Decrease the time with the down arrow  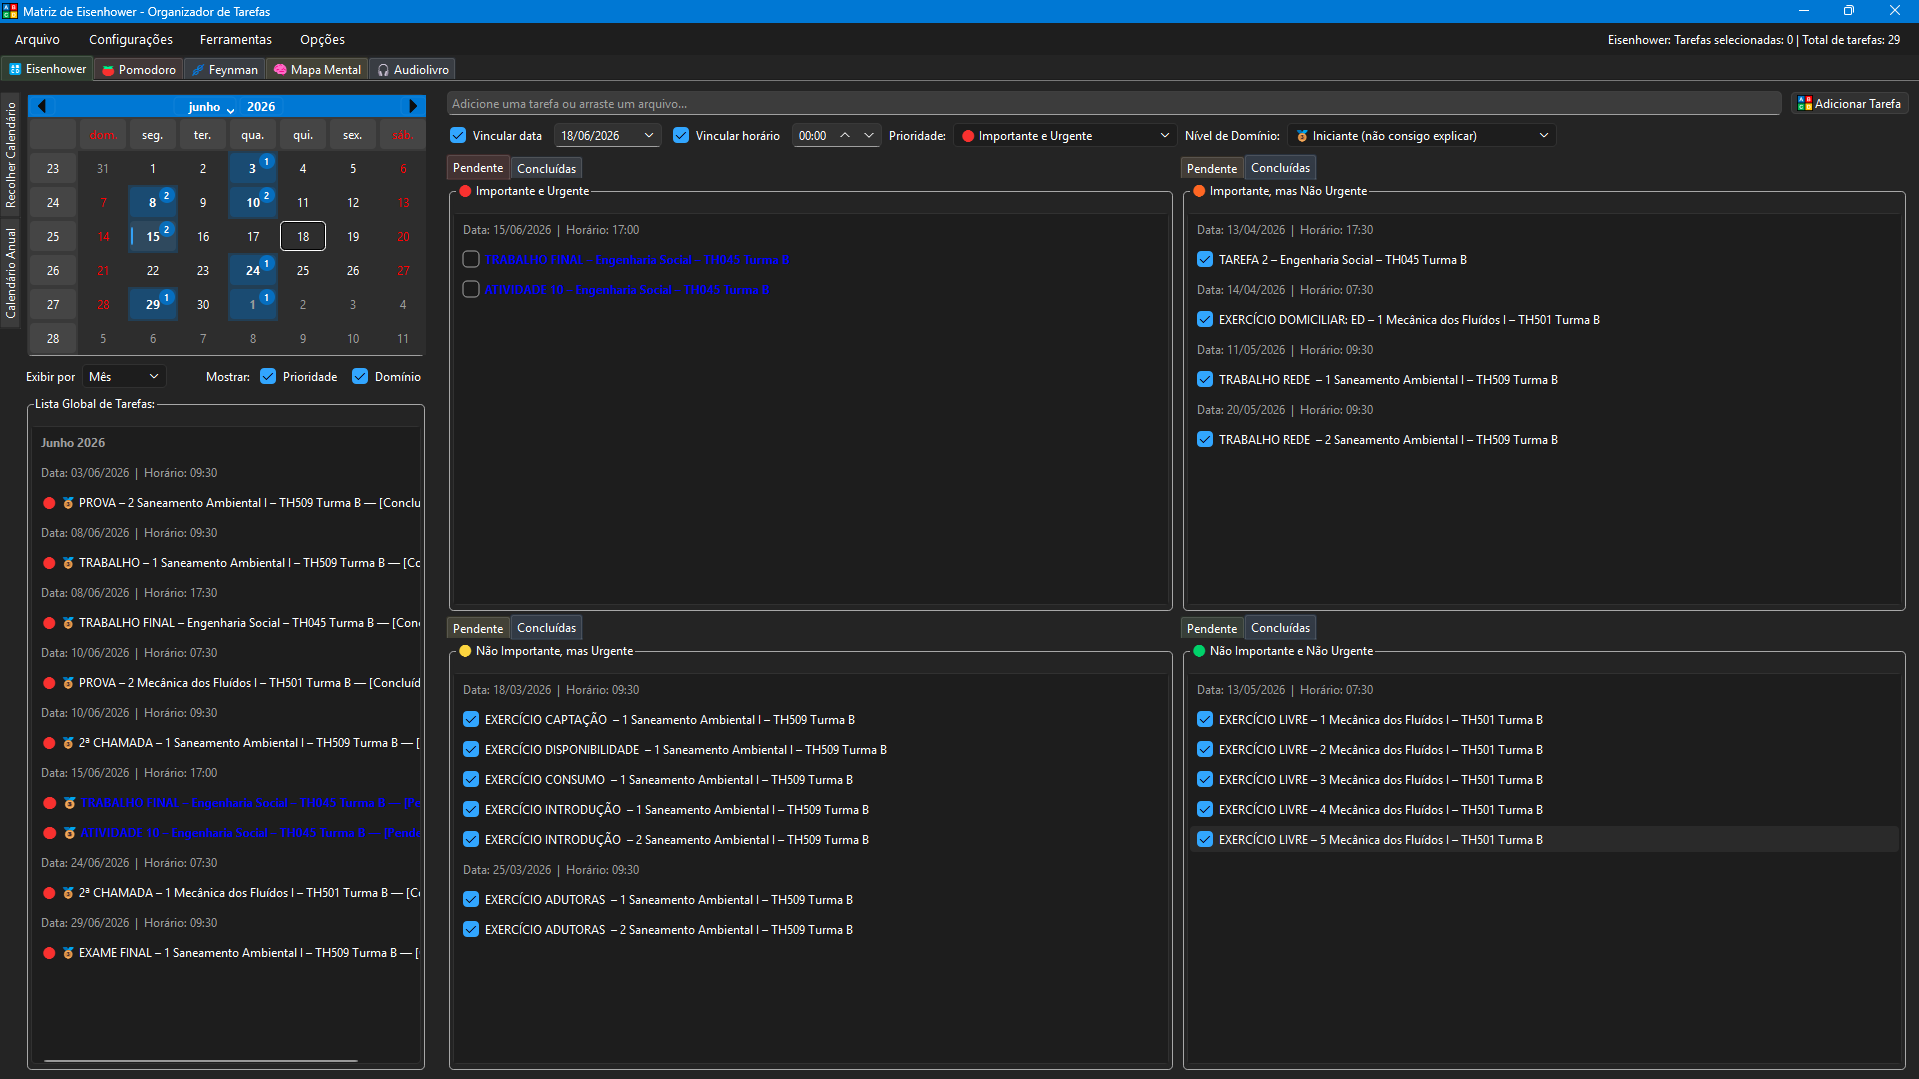pyautogui.click(x=869, y=135)
